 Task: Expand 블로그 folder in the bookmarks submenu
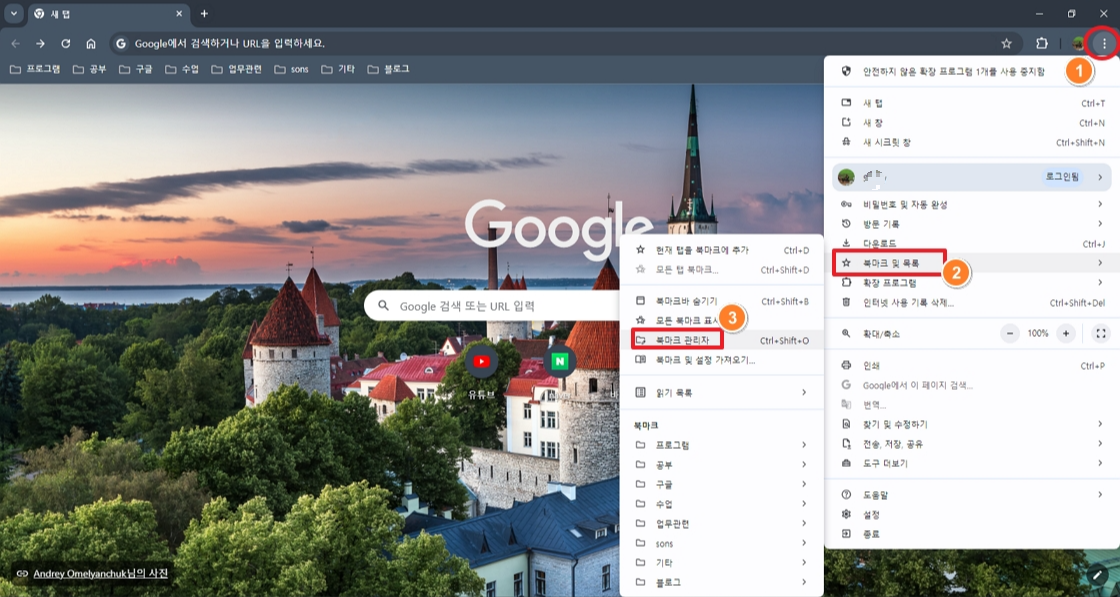(x=721, y=581)
